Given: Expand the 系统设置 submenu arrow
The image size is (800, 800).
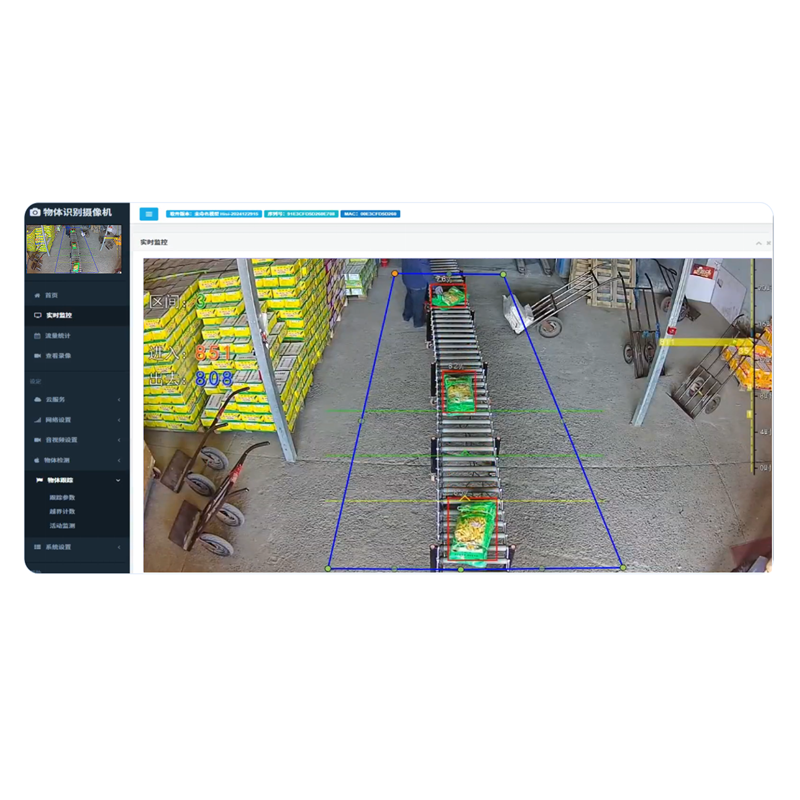Looking at the screenshot, I should 119,547.
